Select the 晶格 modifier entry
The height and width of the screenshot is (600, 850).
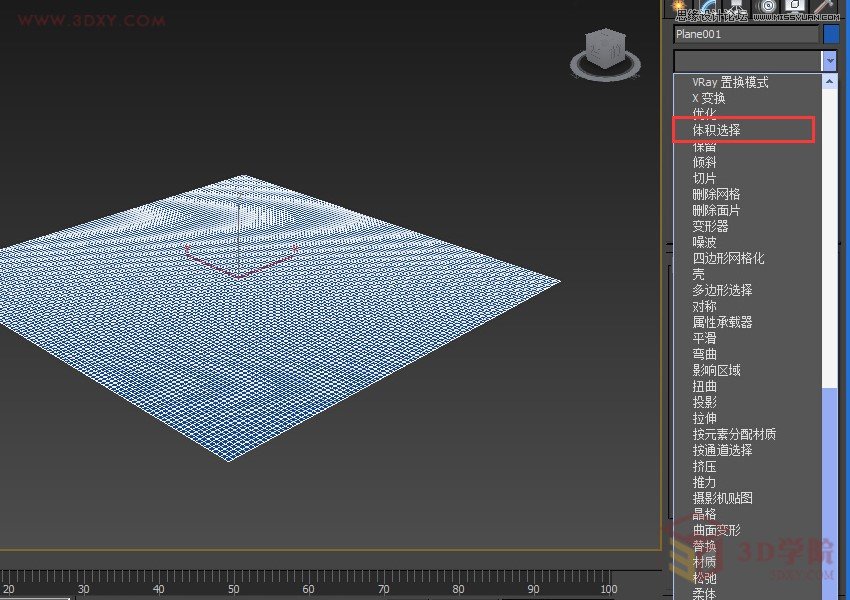click(x=704, y=513)
